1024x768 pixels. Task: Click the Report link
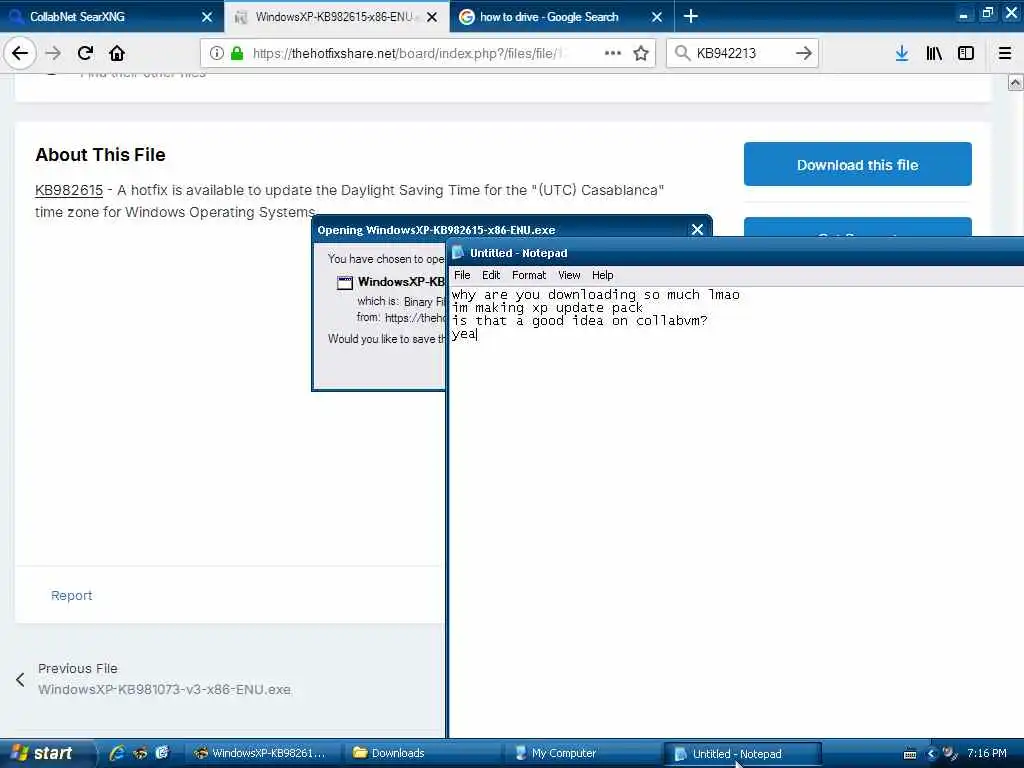(72, 596)
